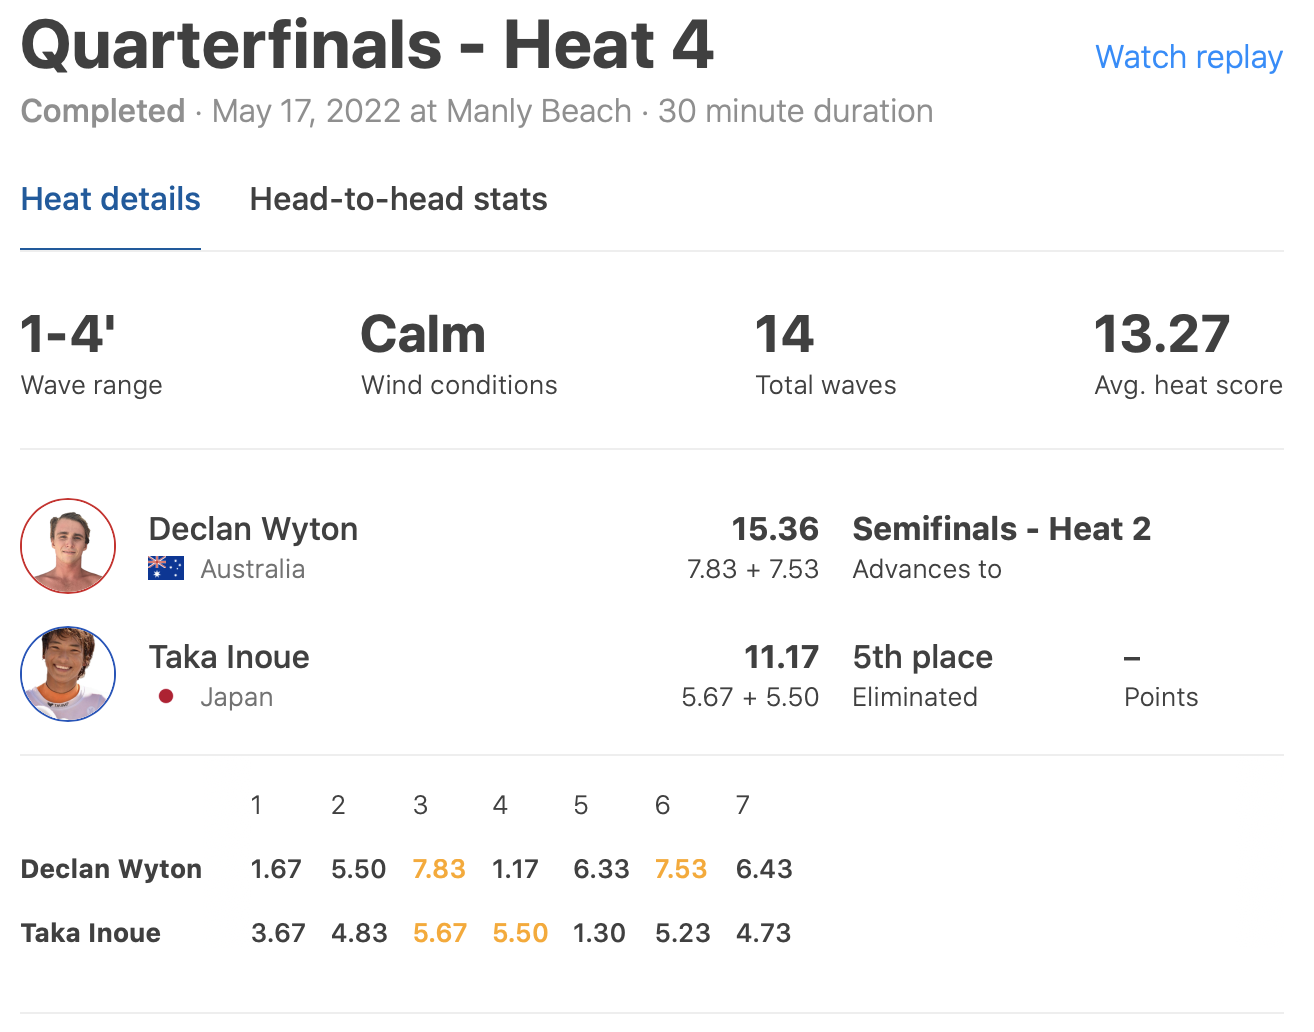Open Declan Wyton's athlete name link

(253, 529)
